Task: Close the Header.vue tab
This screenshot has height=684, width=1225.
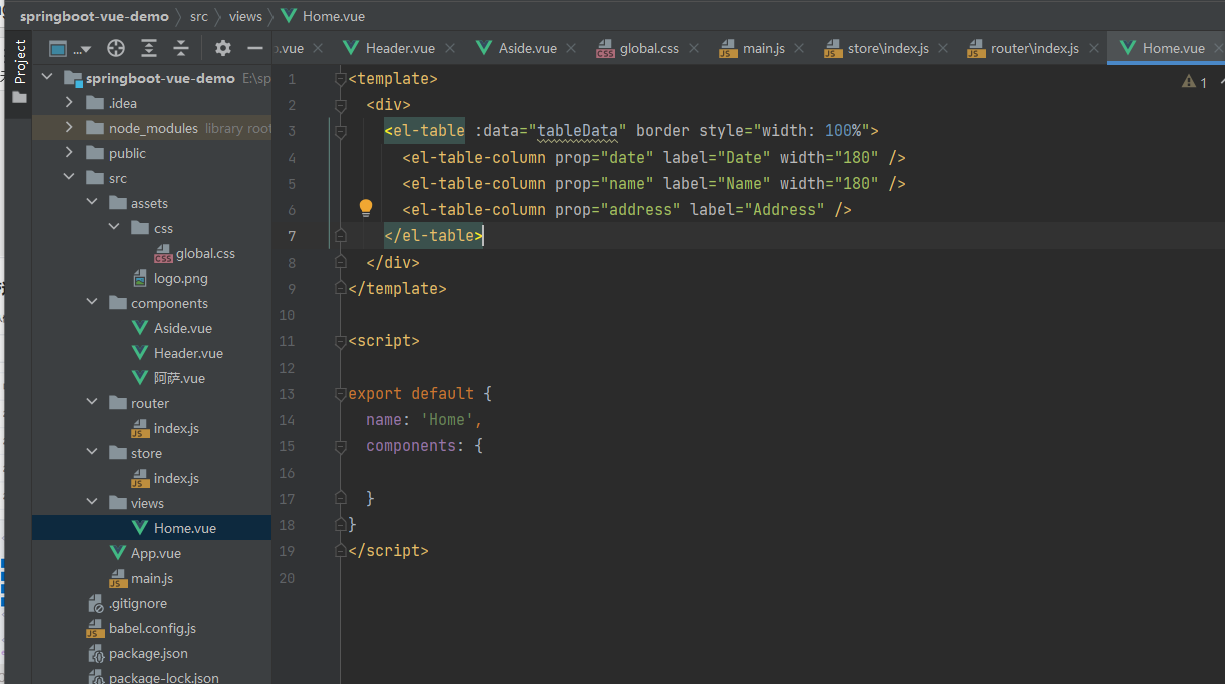Action: coord(450,48)
